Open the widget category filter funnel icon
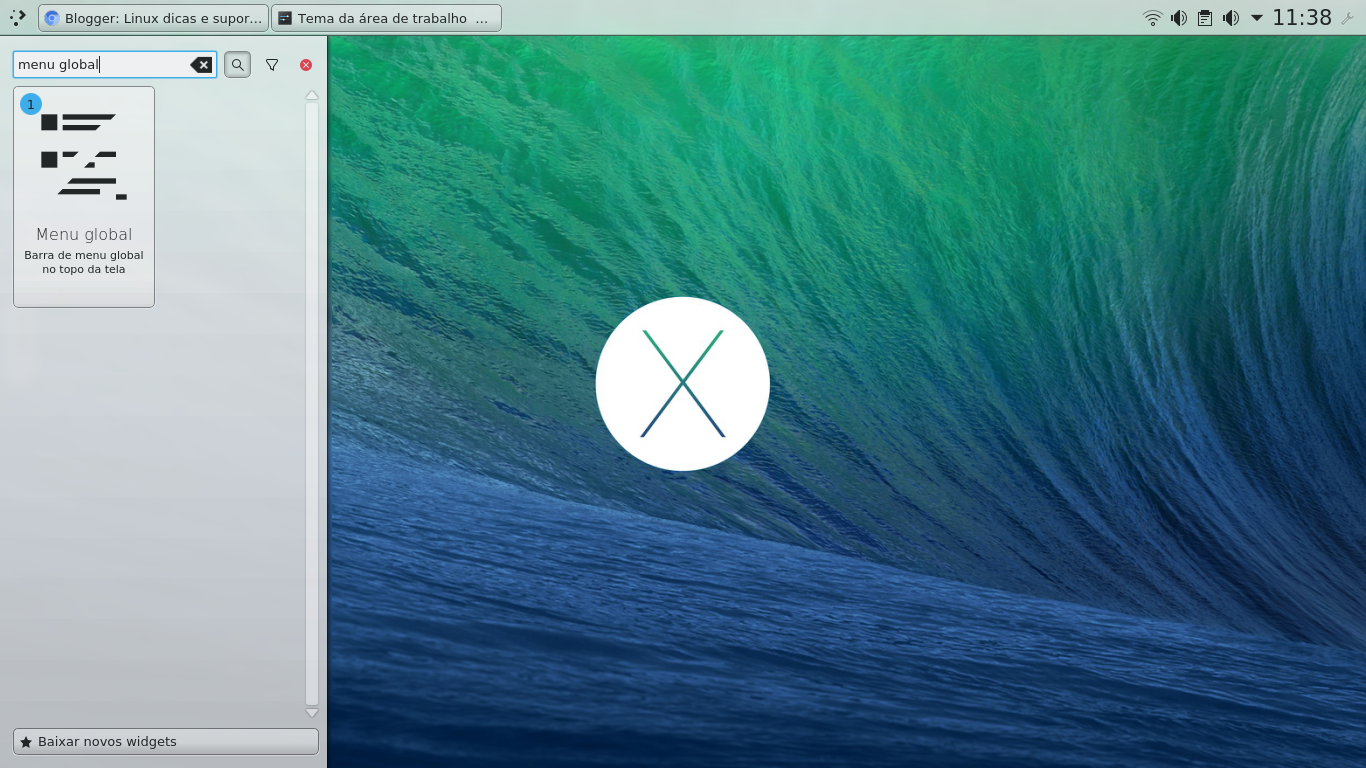1366x768 pixels. 271,64
